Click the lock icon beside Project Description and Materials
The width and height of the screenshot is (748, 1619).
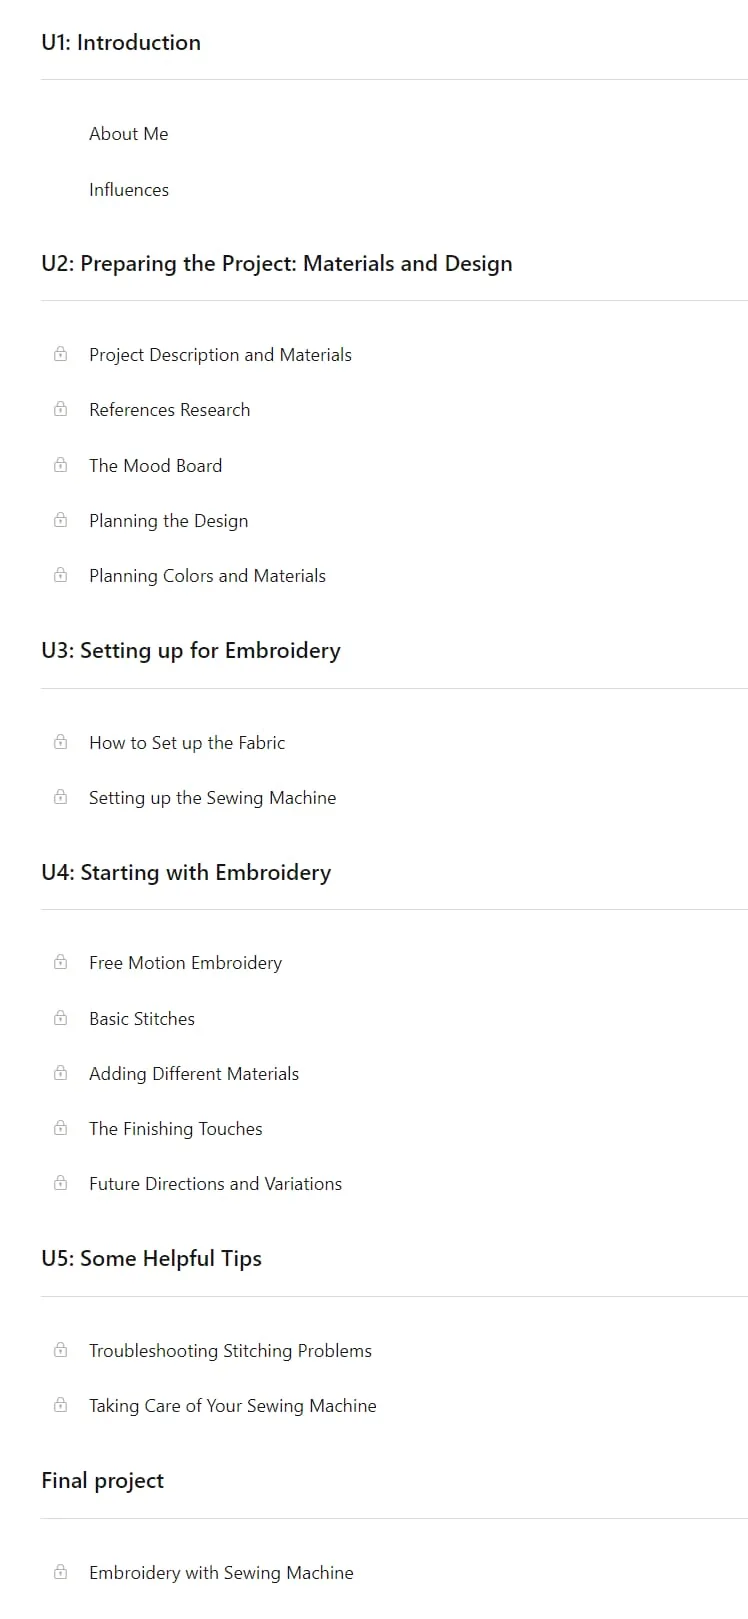60,354
